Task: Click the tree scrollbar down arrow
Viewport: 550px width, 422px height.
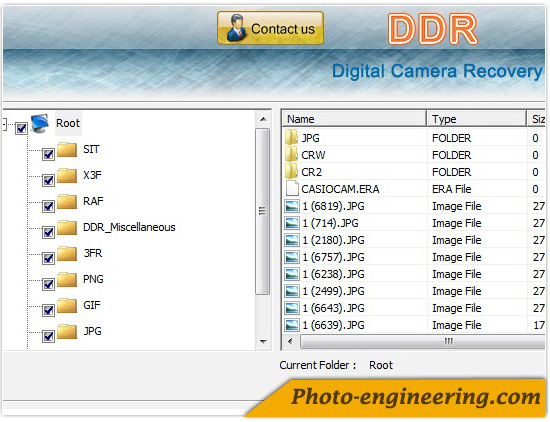Action: coord(263,341)
